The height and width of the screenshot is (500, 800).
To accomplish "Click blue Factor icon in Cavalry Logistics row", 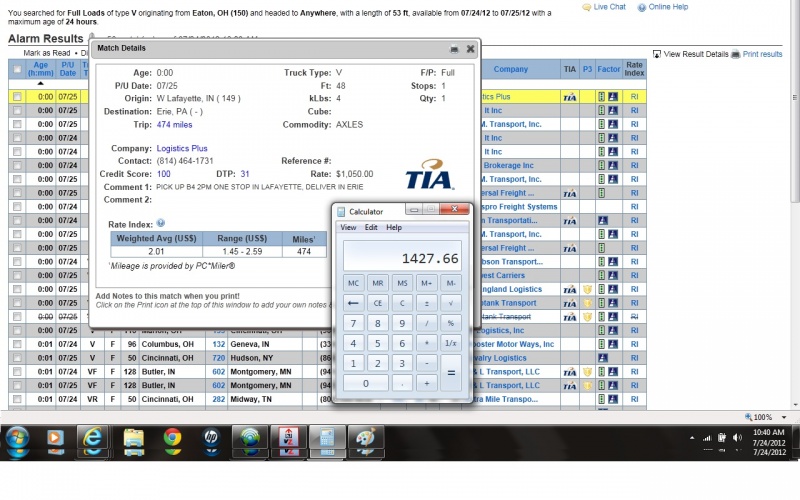I will [603, 358].
